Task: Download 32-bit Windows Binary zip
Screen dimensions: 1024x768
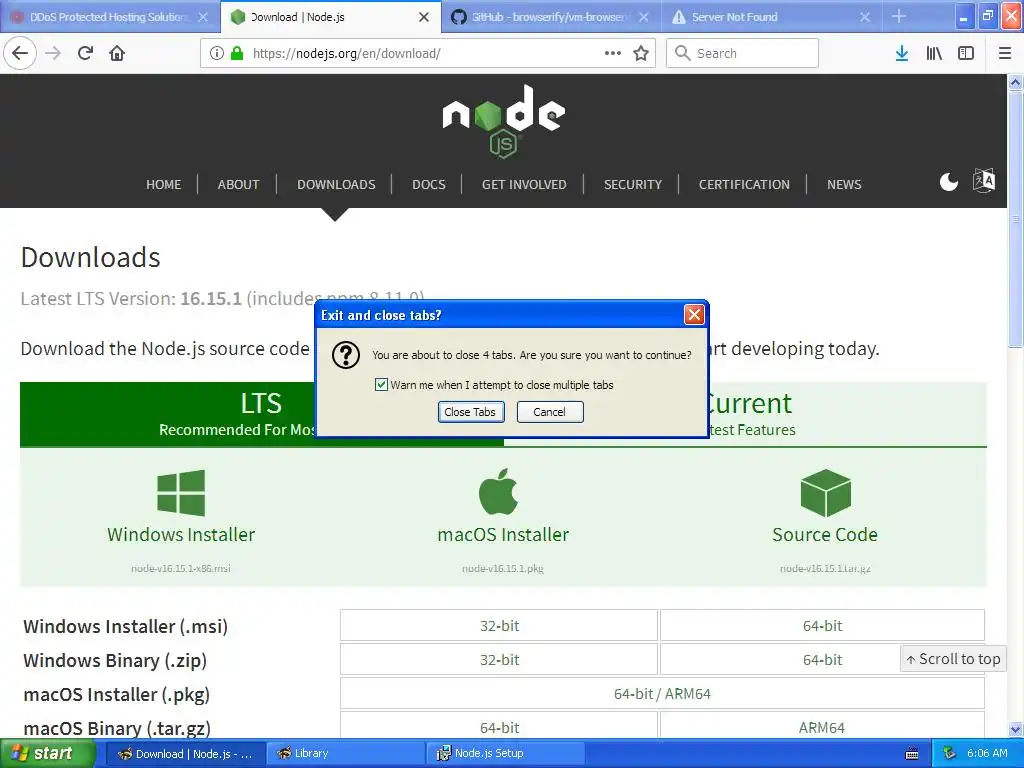Action: click(499, 660)
